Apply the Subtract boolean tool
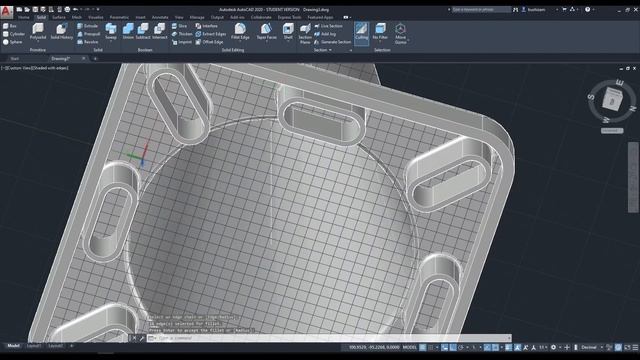 pos(143,31)
